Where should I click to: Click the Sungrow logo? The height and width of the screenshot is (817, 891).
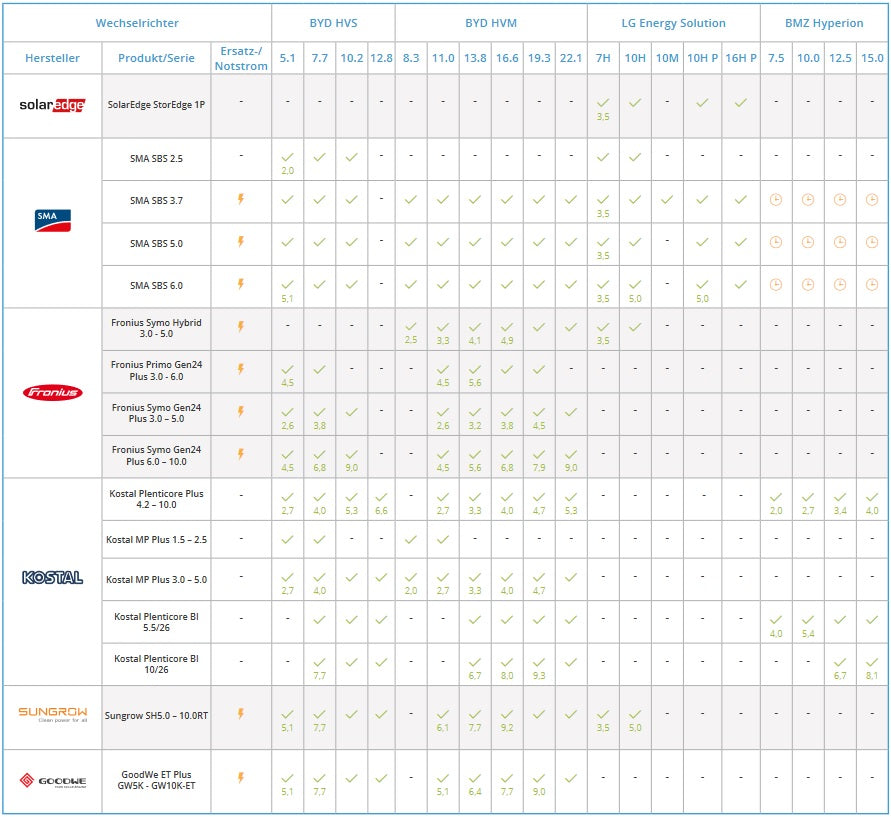click(52, 714)
